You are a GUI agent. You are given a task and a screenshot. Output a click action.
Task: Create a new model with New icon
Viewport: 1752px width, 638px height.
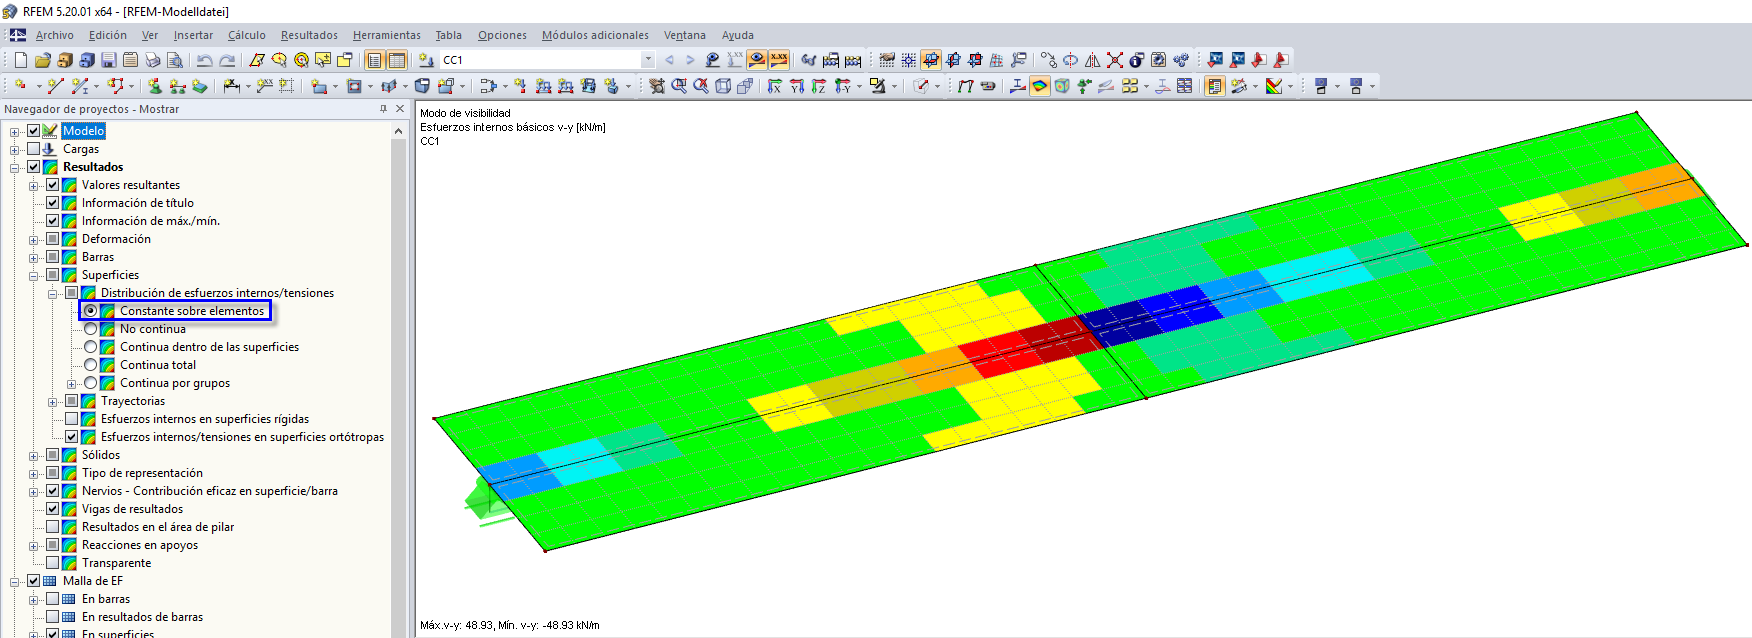20,60
